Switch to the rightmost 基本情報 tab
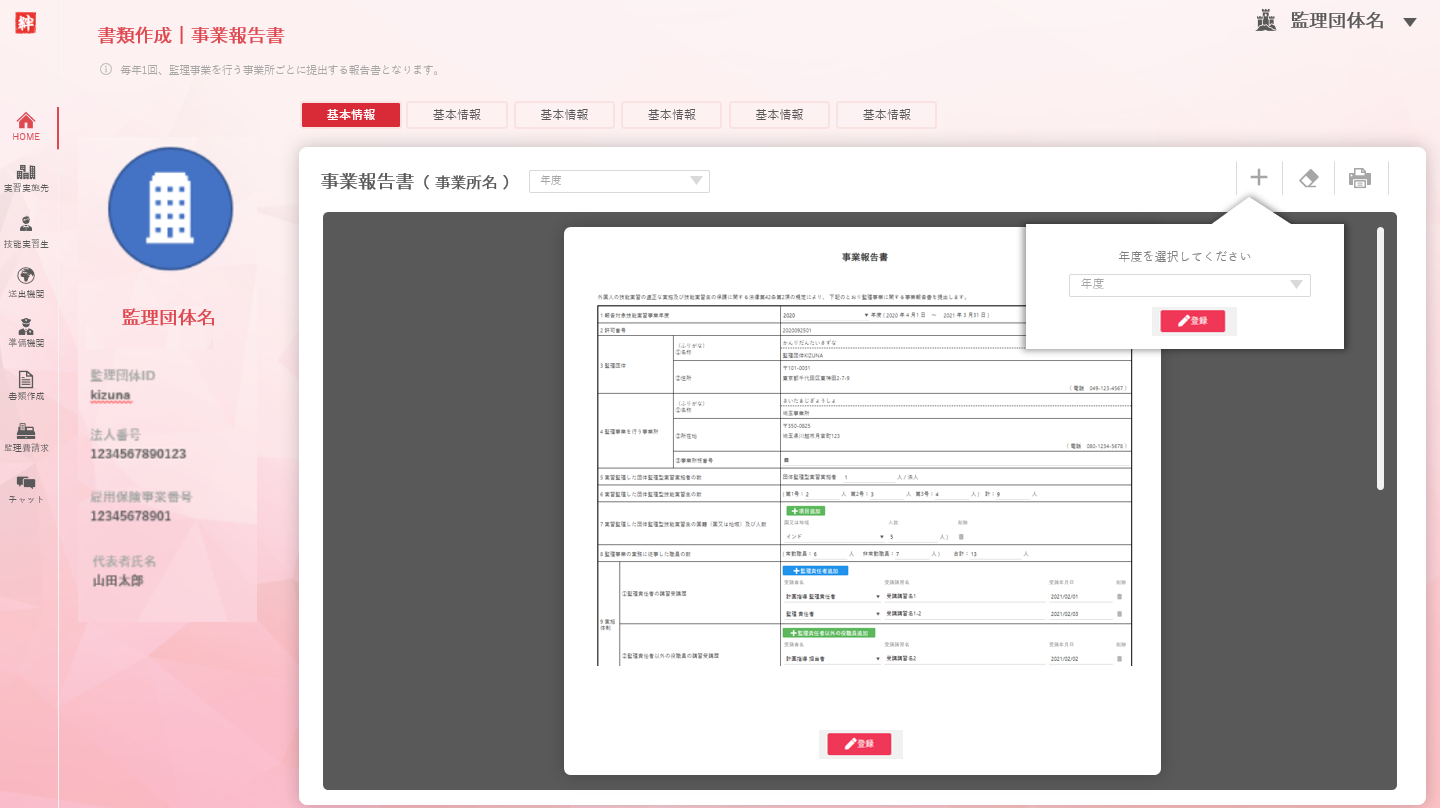Screen dimensions: 1440x808 (x=886, y=115)
